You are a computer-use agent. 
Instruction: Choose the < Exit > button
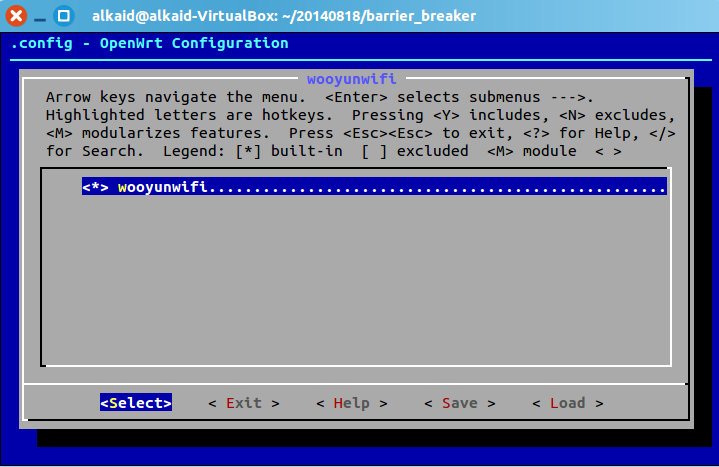[243, 403]
